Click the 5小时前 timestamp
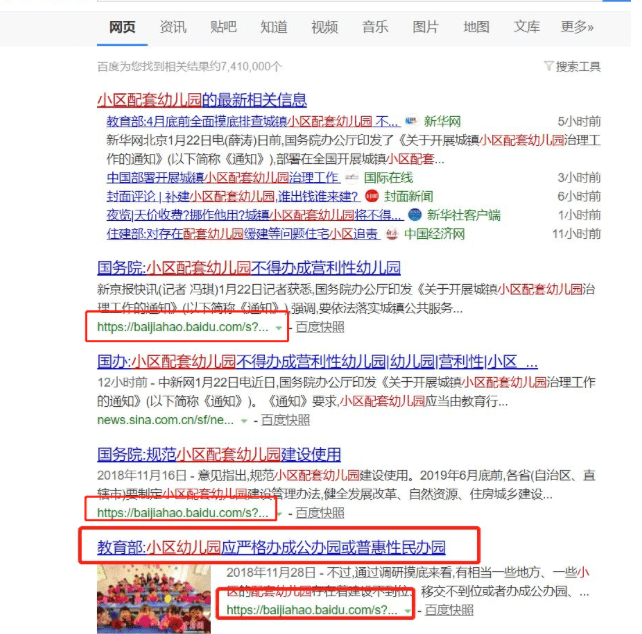The height and width of the screenshot is (634, 642). 579,121
